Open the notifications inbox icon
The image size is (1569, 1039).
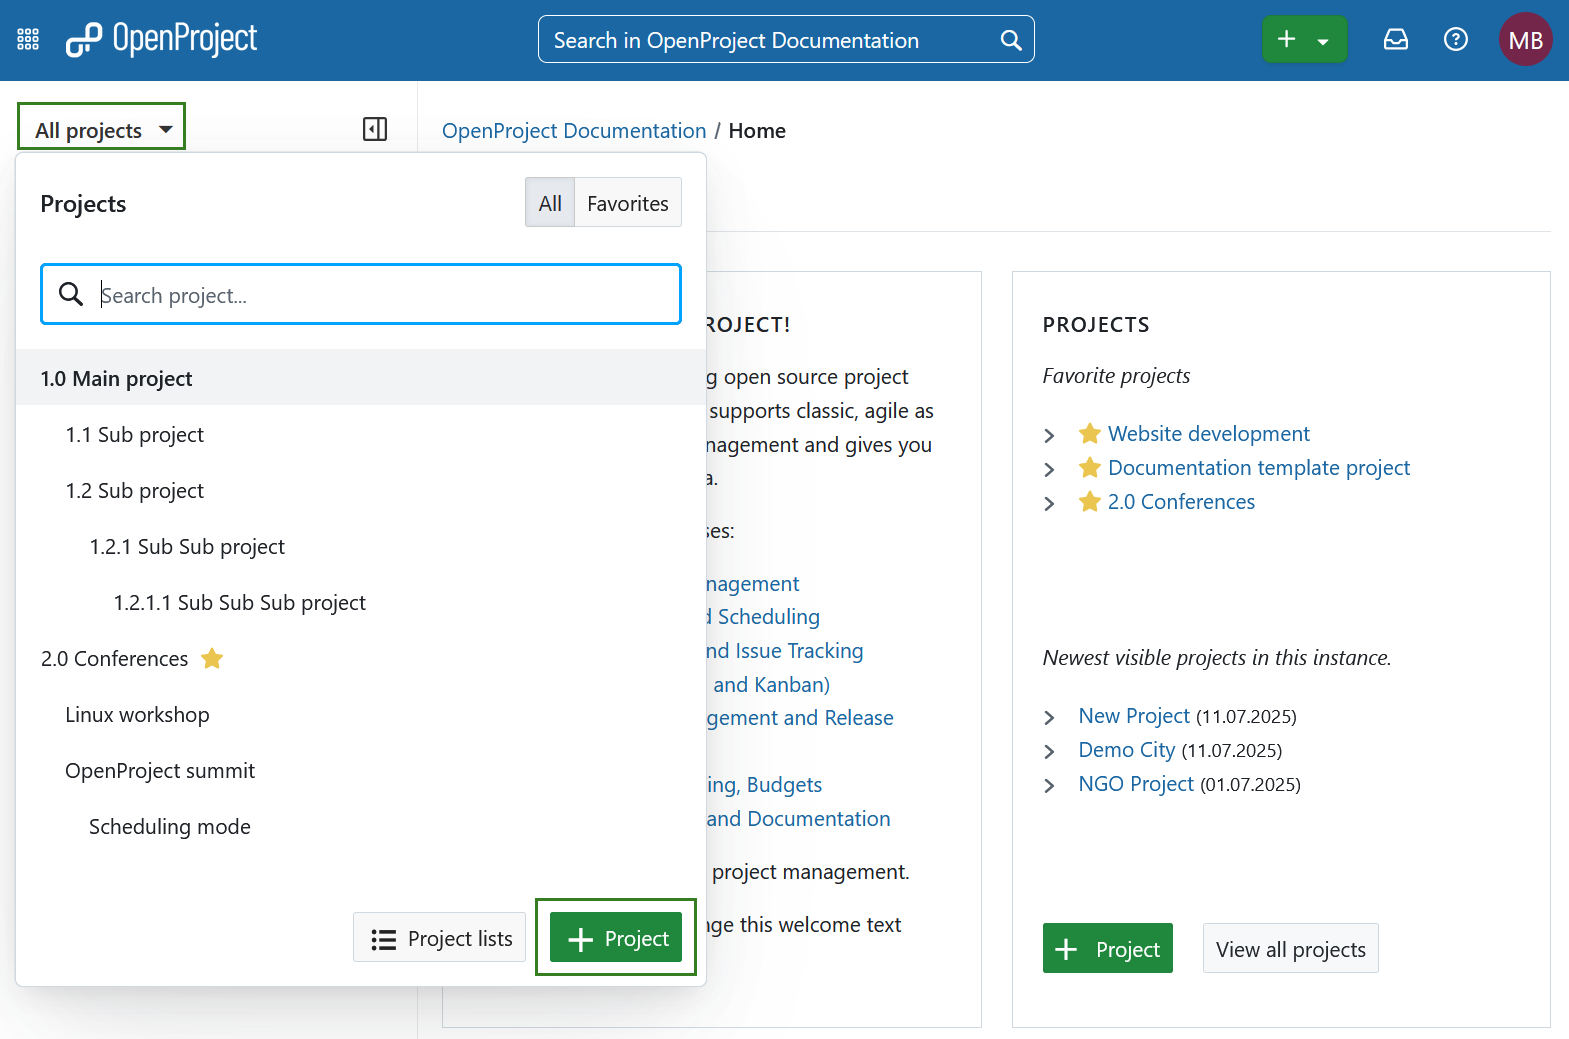[1395, 40]
